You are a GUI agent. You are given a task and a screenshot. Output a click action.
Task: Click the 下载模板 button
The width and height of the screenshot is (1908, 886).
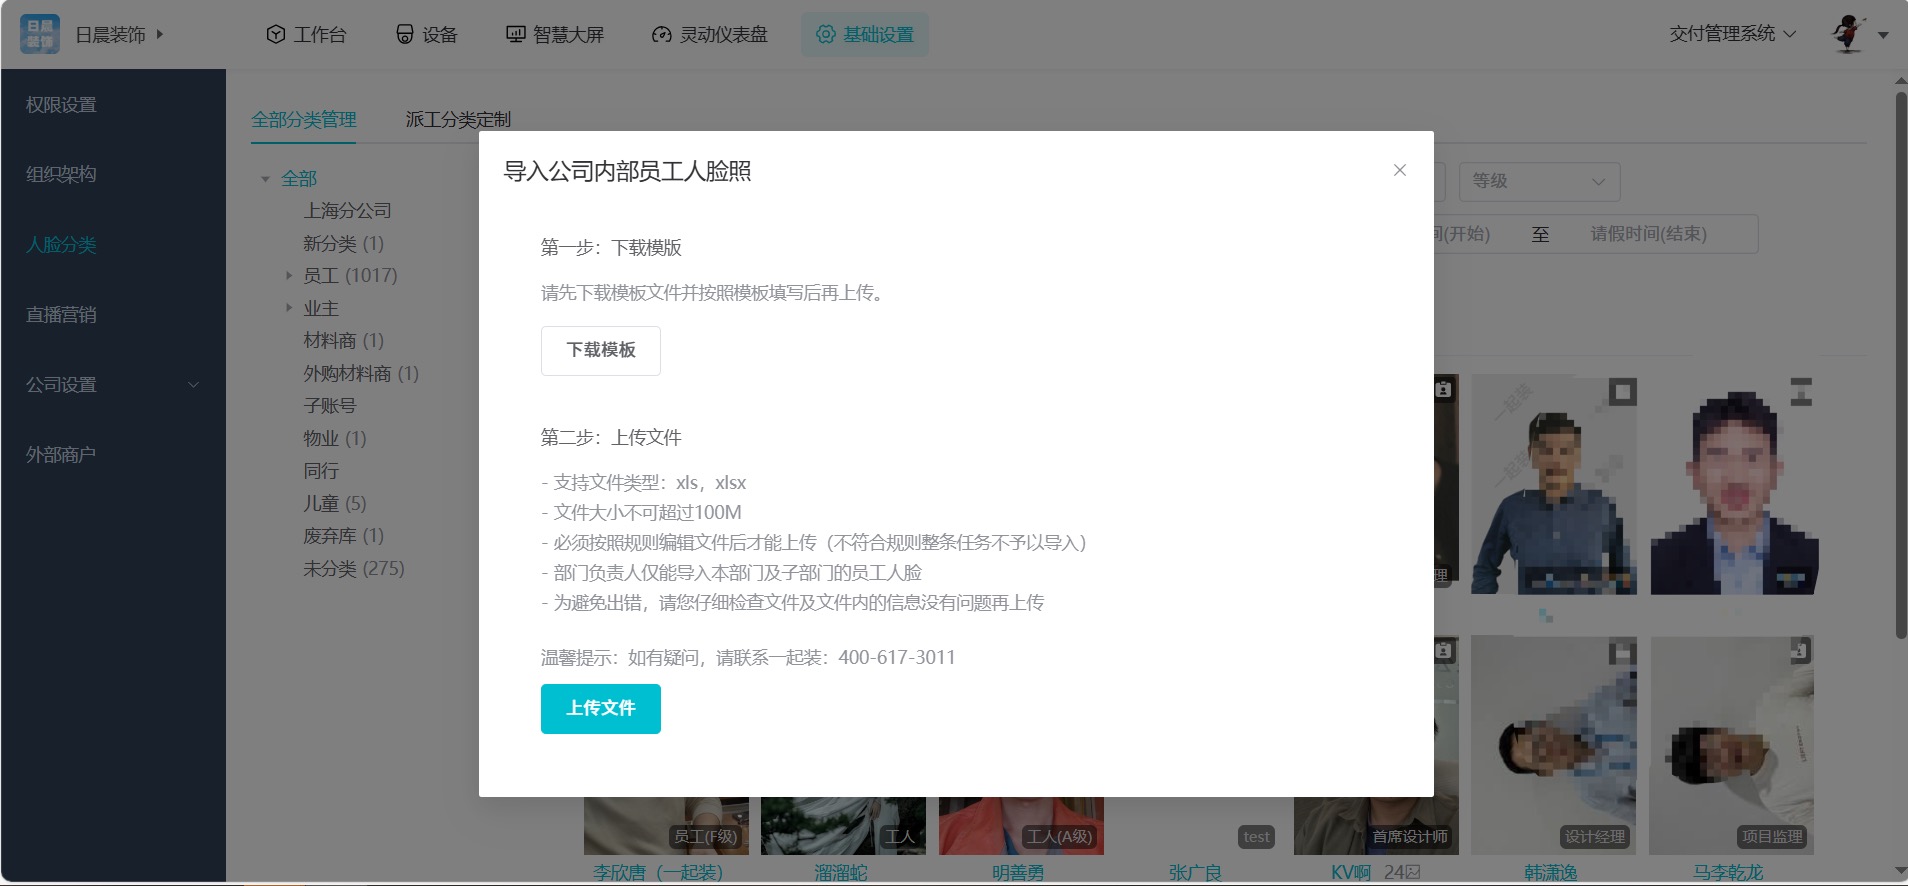[600, 350]
